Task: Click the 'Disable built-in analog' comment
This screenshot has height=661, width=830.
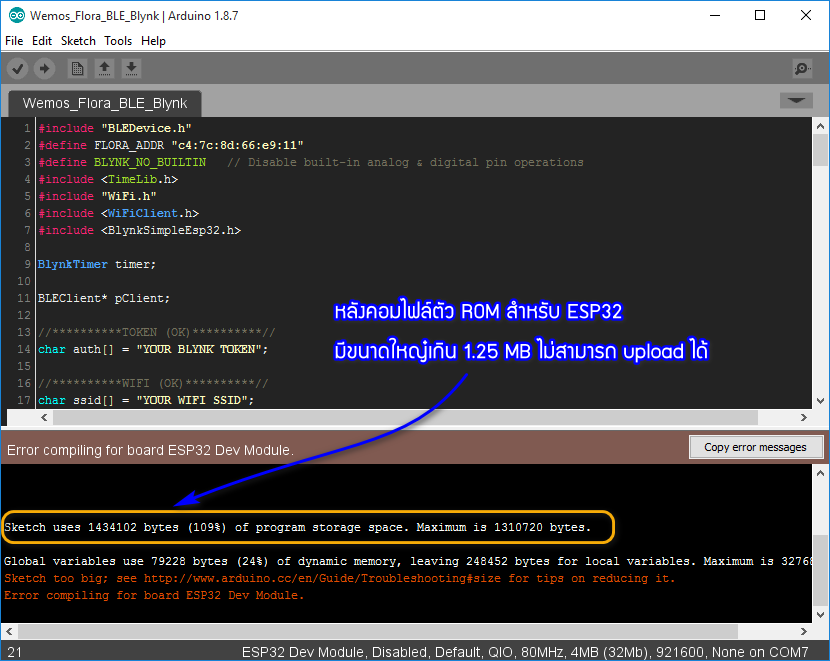Action: coord(405,162)
